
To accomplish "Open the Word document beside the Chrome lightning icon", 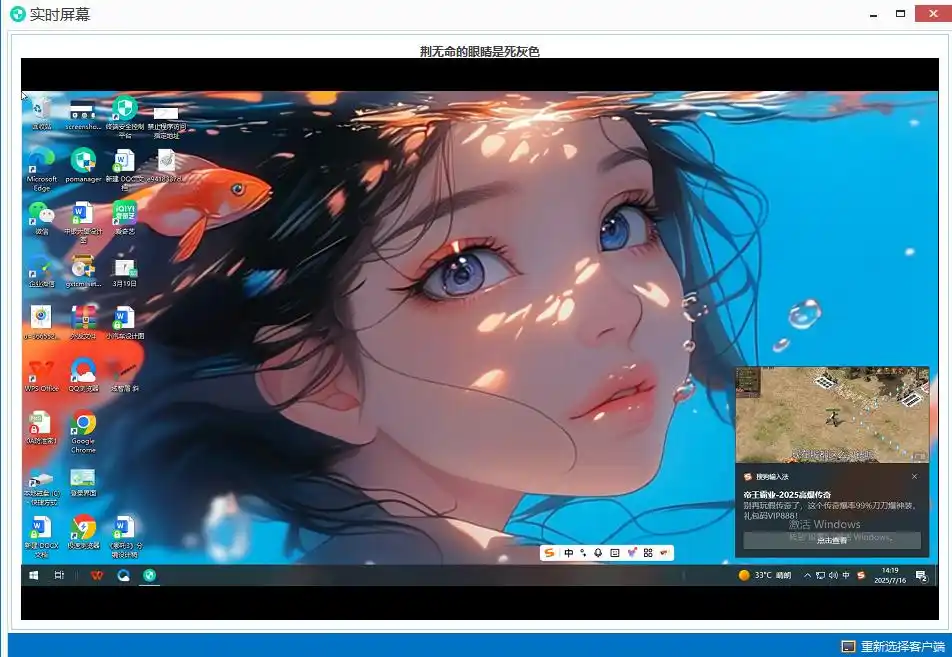I will coord(125,537).
